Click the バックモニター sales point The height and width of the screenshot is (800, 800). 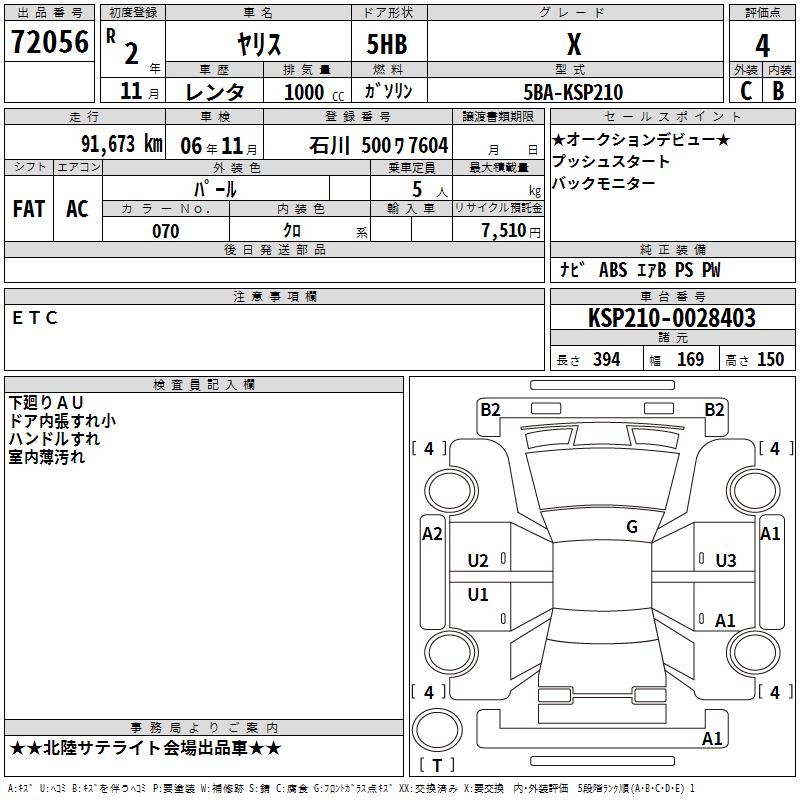click(604, 183)
